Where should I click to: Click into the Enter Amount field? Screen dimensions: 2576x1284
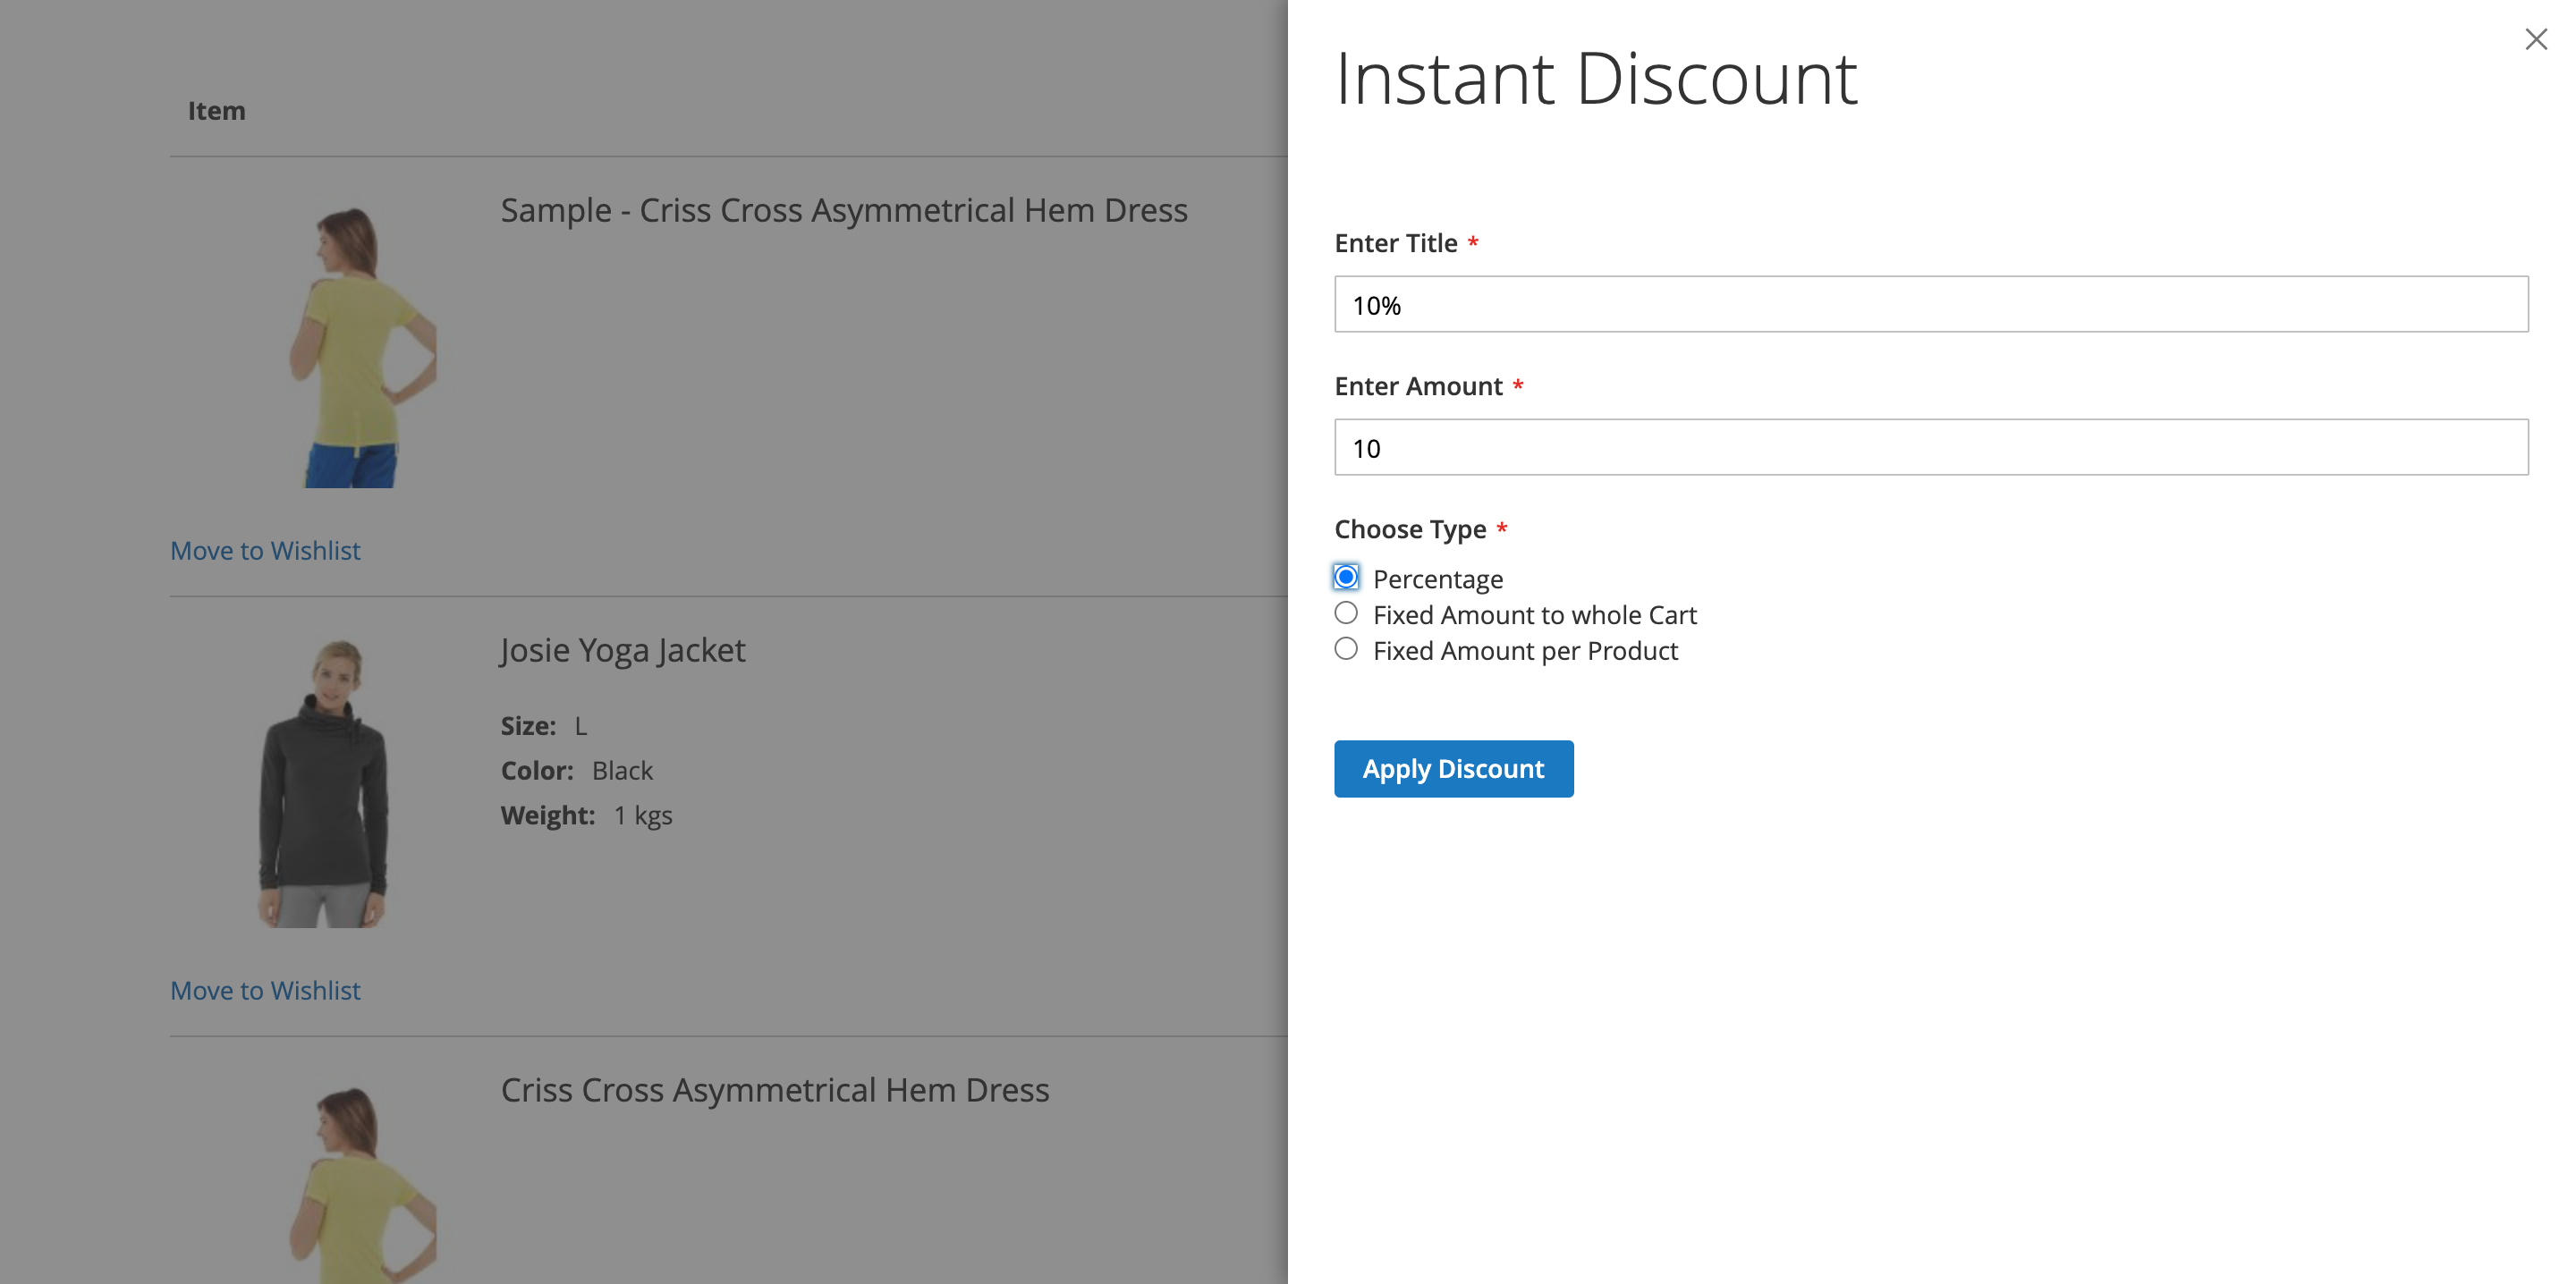1931,447
